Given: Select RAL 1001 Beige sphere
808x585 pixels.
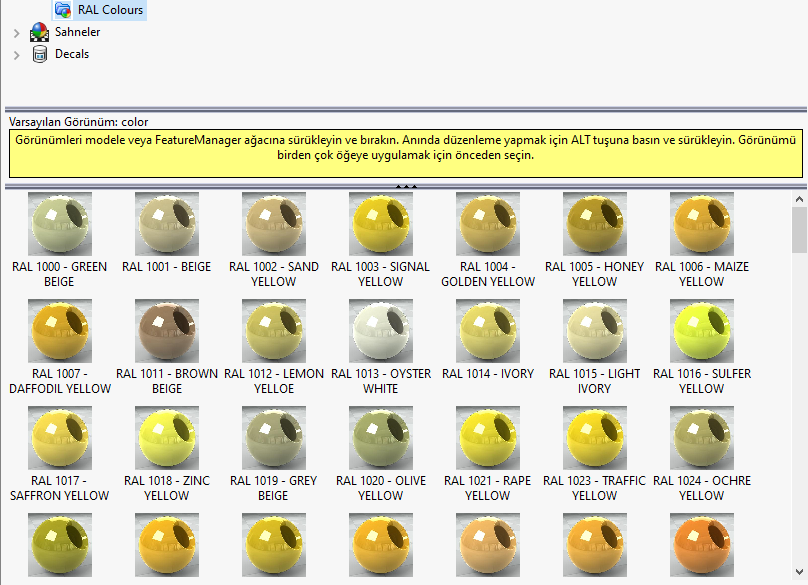Looking at the screenshot, I should coord(166,224).
